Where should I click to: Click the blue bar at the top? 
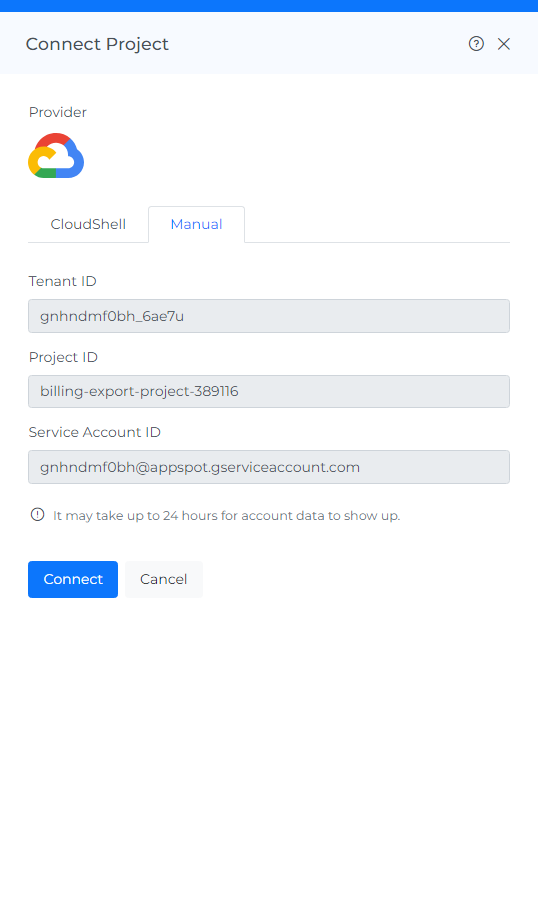tap(269, 6)
